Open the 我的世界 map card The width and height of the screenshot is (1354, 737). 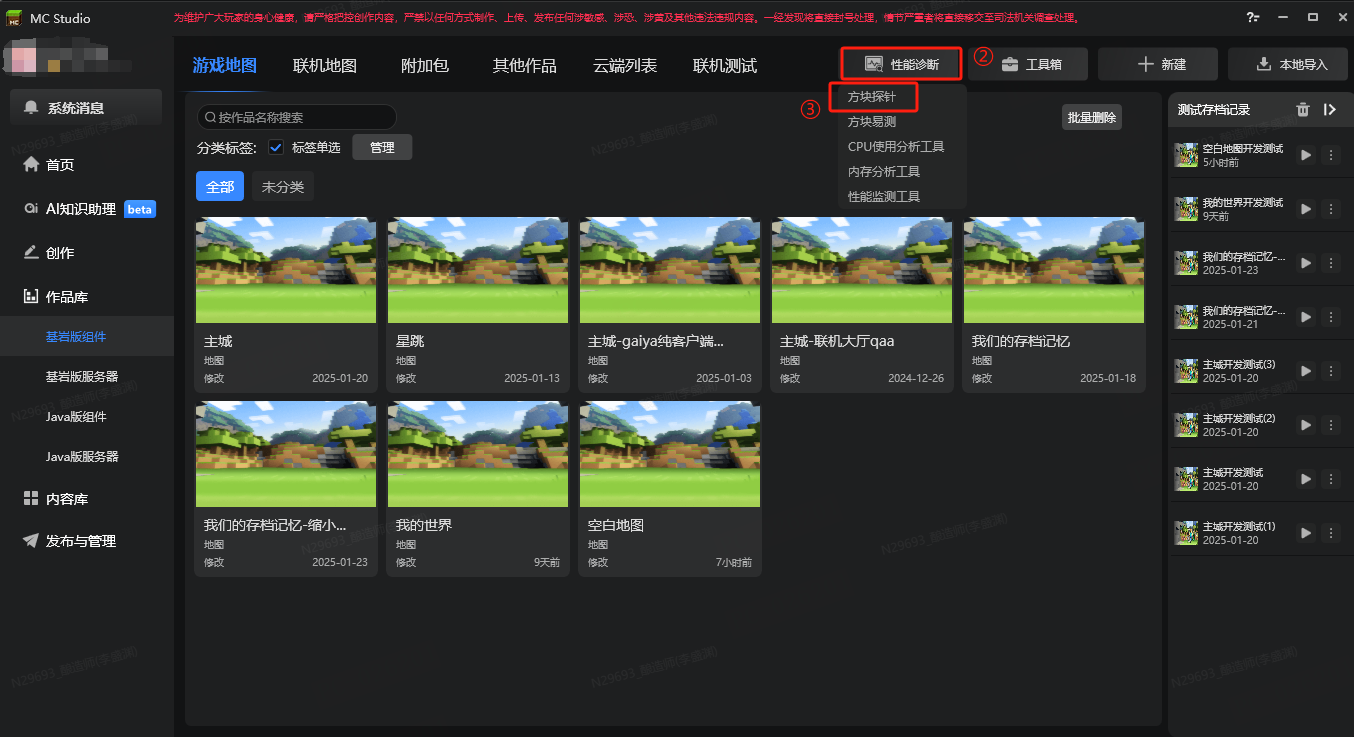pos(478,488)
